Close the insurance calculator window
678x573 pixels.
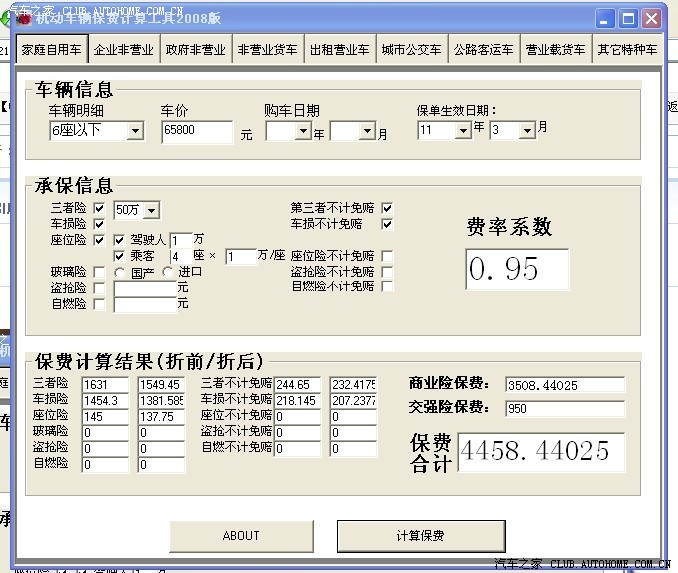click(651, 19)
